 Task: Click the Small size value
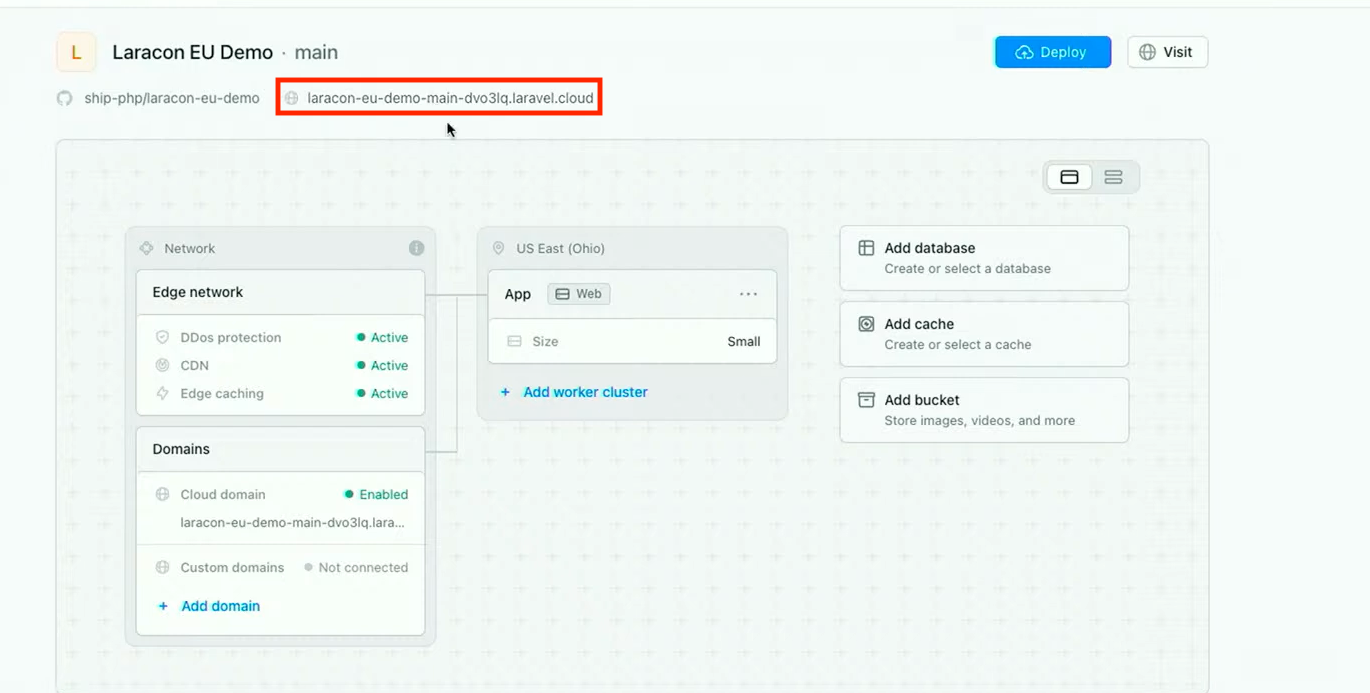click(x=744, y=341)
